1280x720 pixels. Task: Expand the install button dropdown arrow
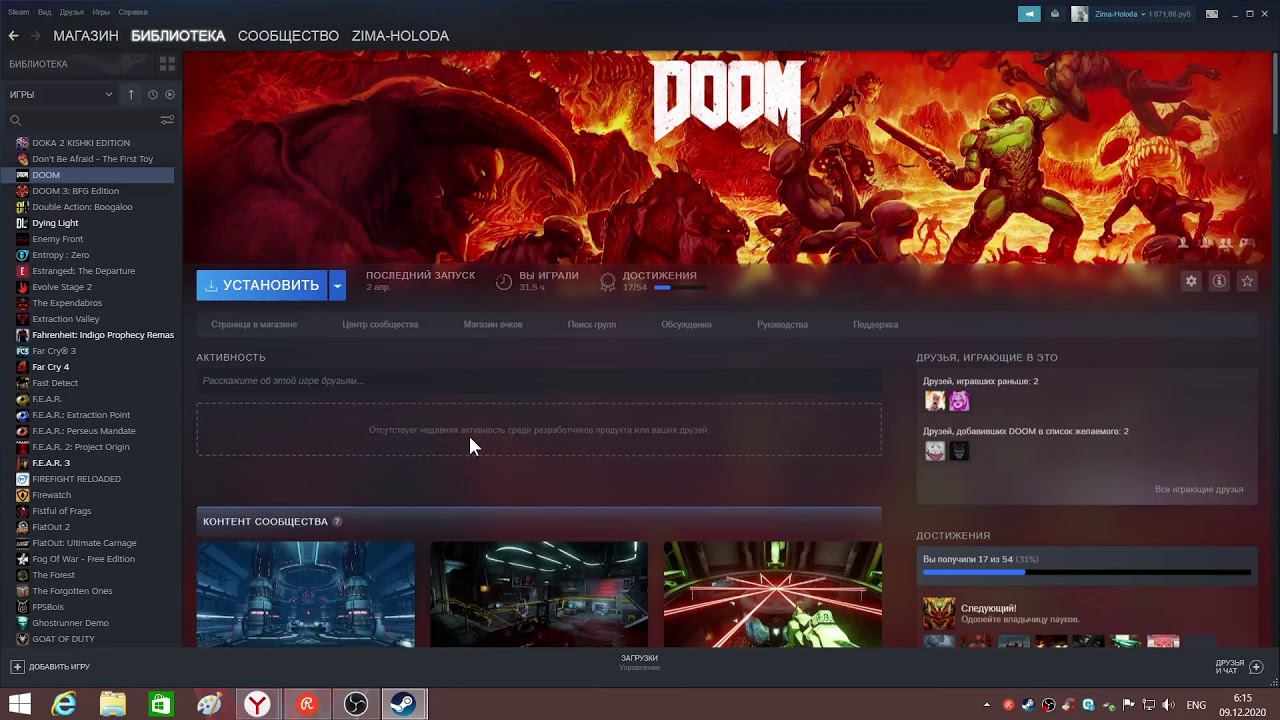(x=338, y=285)
